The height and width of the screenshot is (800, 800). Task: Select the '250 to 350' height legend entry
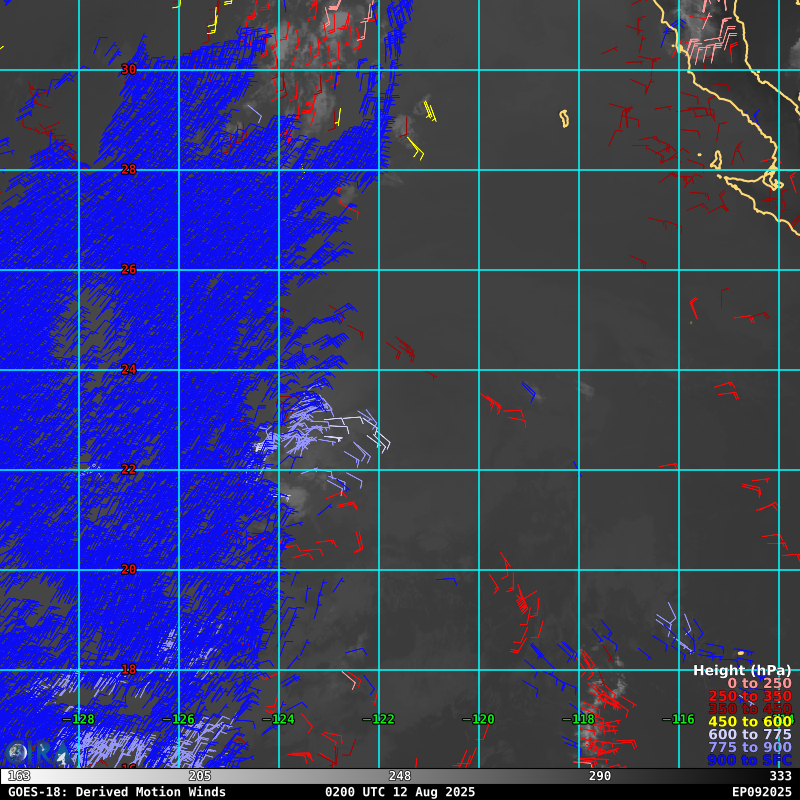750,696
